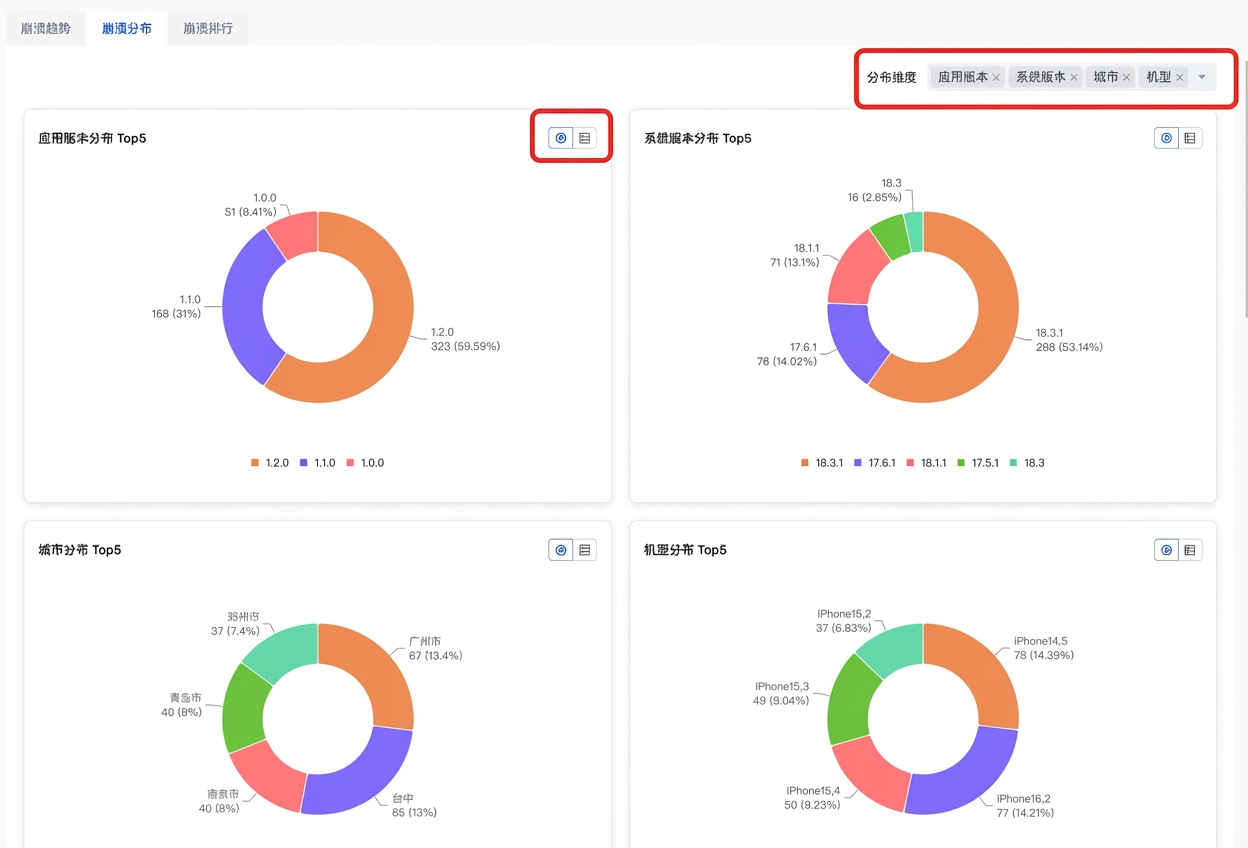Select pie chart icon on 机型分布

(1166, 550)
